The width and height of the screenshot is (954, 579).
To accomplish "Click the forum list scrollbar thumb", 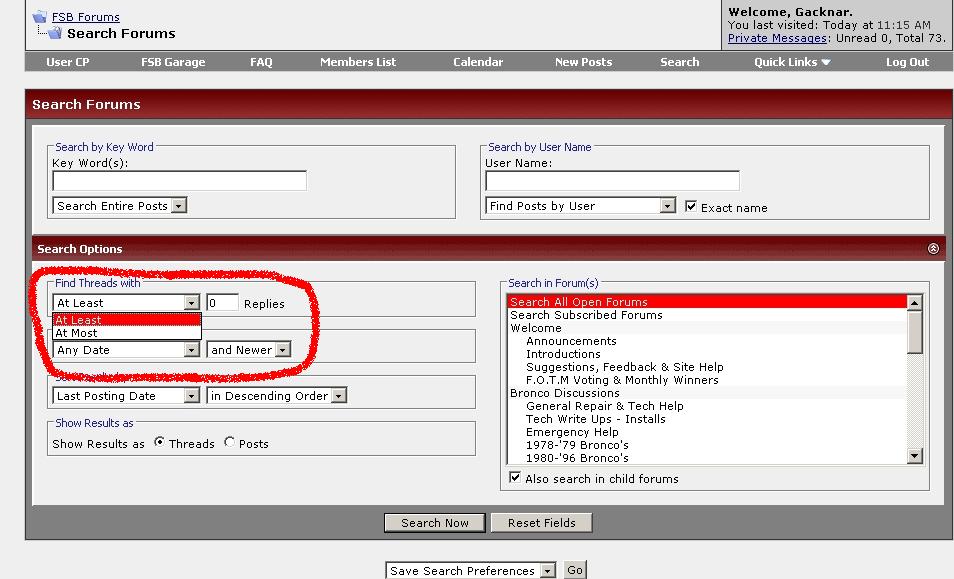I will (x=914, y=332).
